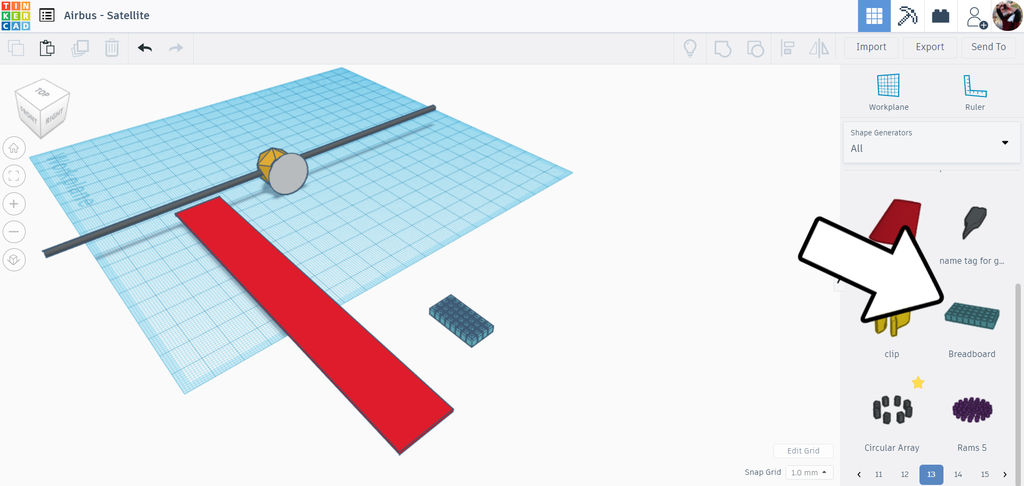Viewport: 1024px width, 486px height.
Task: Switch to the 3D design grid view
Action: pyautogui.click(x=874, y=16)
